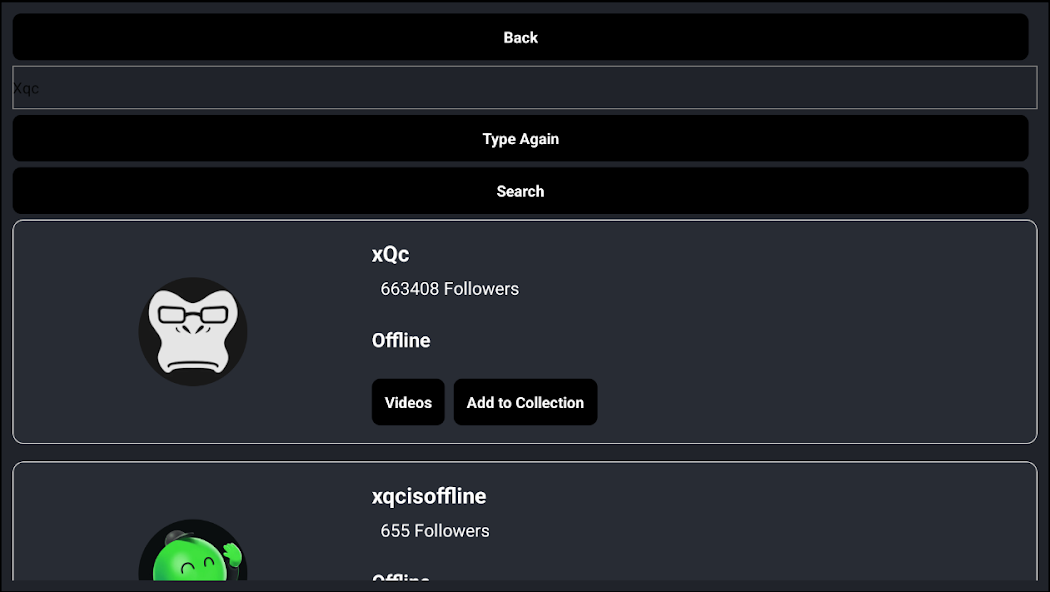Click empty space beside Add to Collection
1050x592 pixels.
[804, 402]
